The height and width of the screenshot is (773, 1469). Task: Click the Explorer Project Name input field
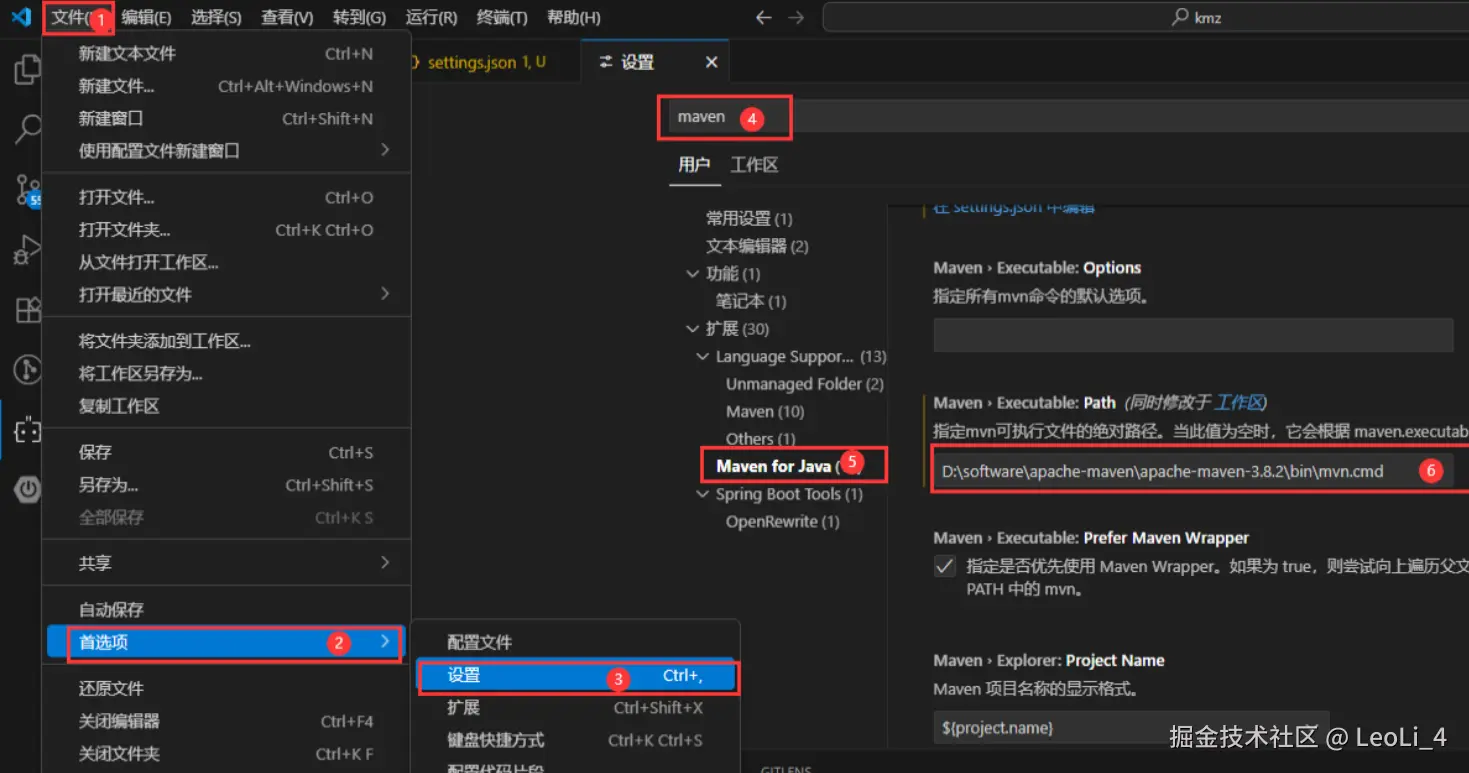pos(1131,728)
